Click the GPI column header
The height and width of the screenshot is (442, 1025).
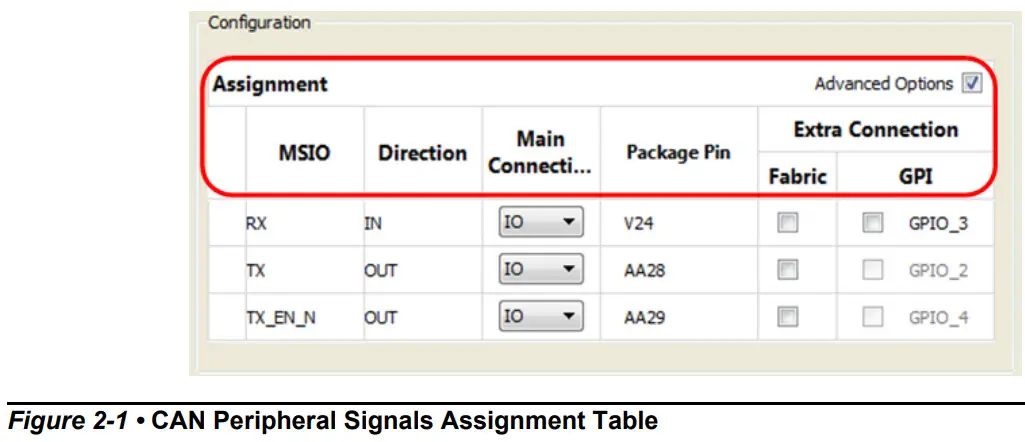[x=915, y=177]
